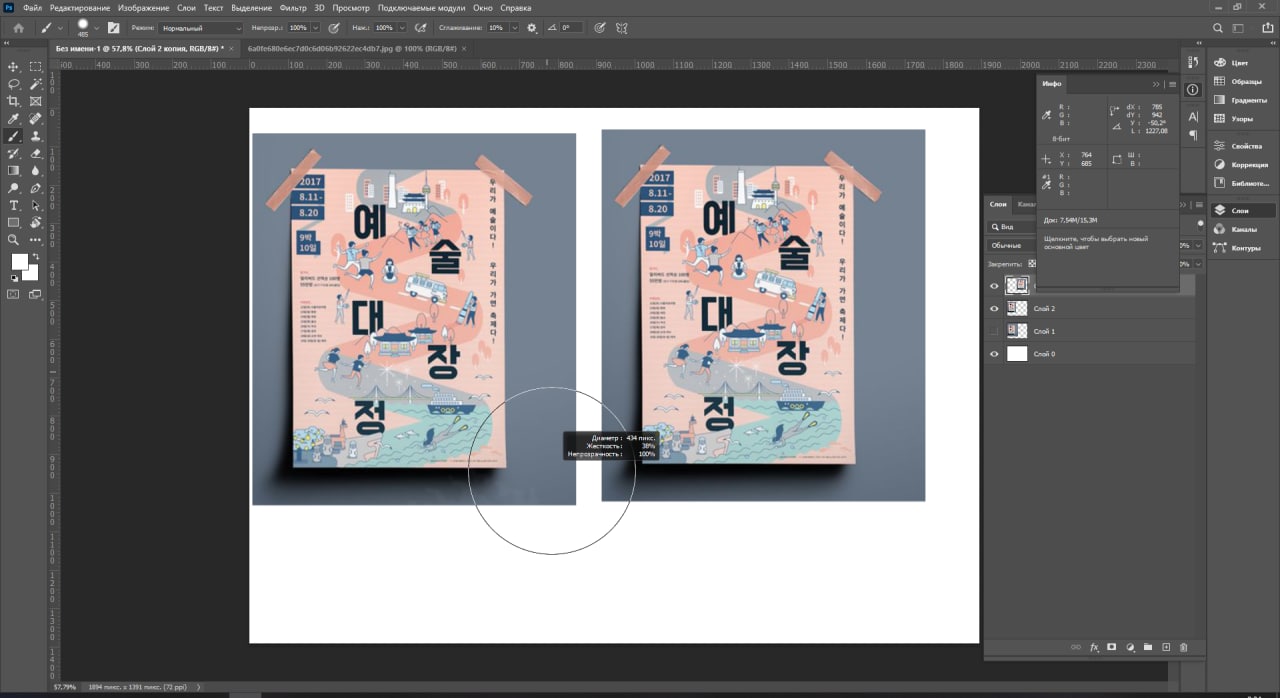Image resolution: width=1280 pixels, height=698 pixels.
Task: Click the foreground color swatch
Action: (18, 262)
